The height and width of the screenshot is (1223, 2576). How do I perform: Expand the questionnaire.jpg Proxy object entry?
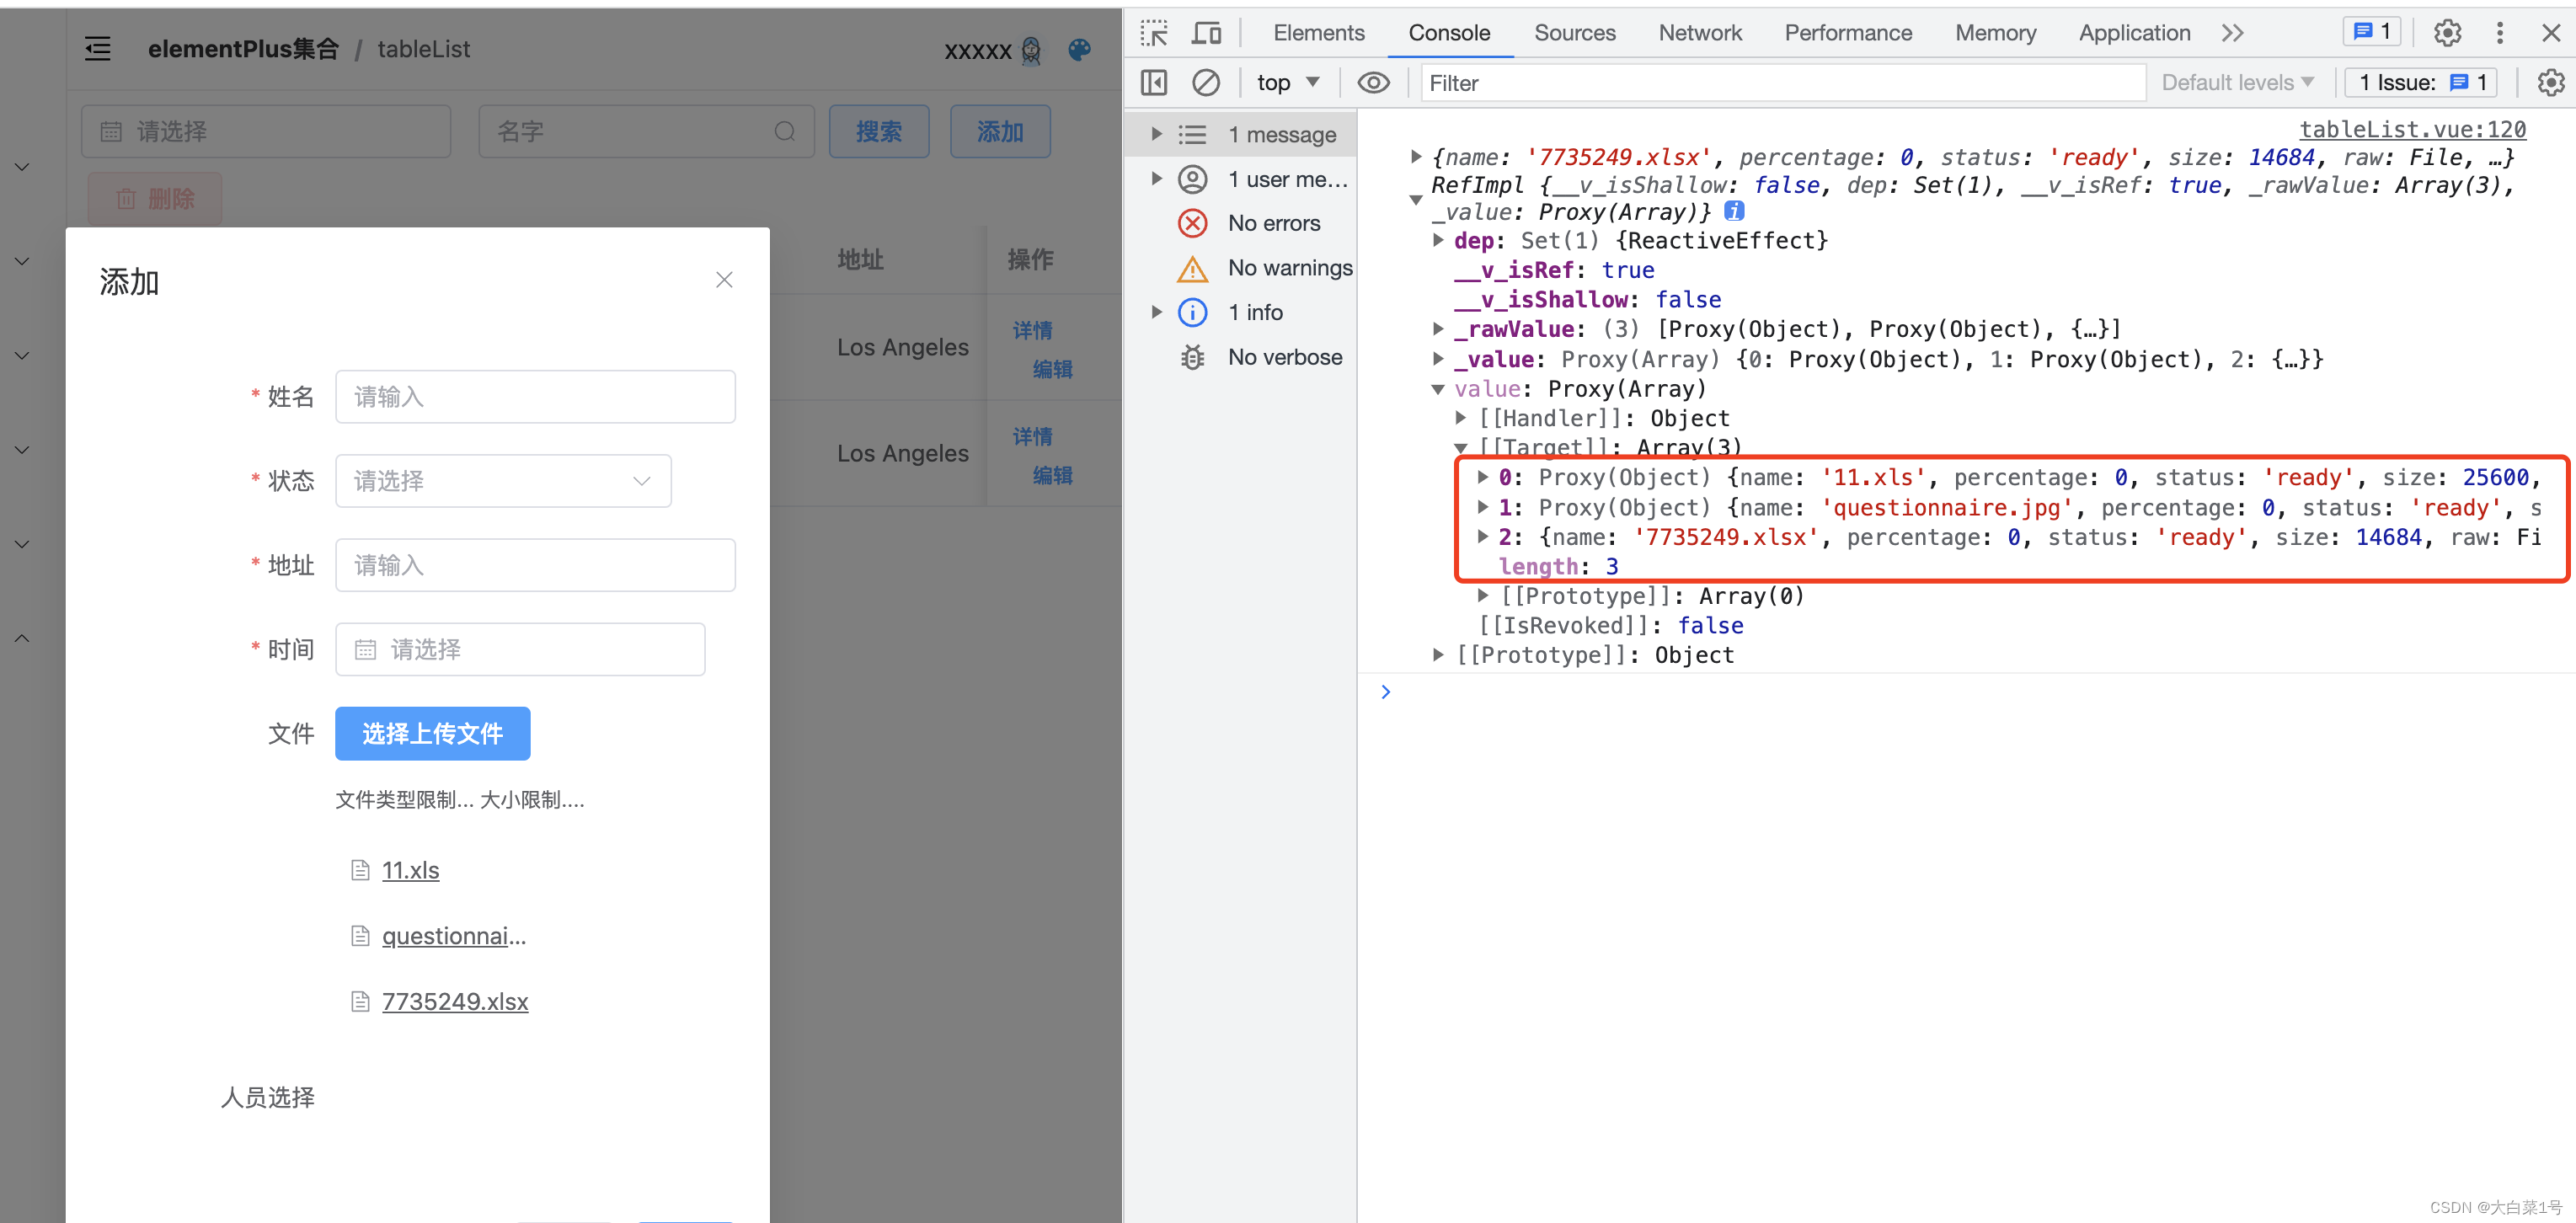coord(1484,507)
